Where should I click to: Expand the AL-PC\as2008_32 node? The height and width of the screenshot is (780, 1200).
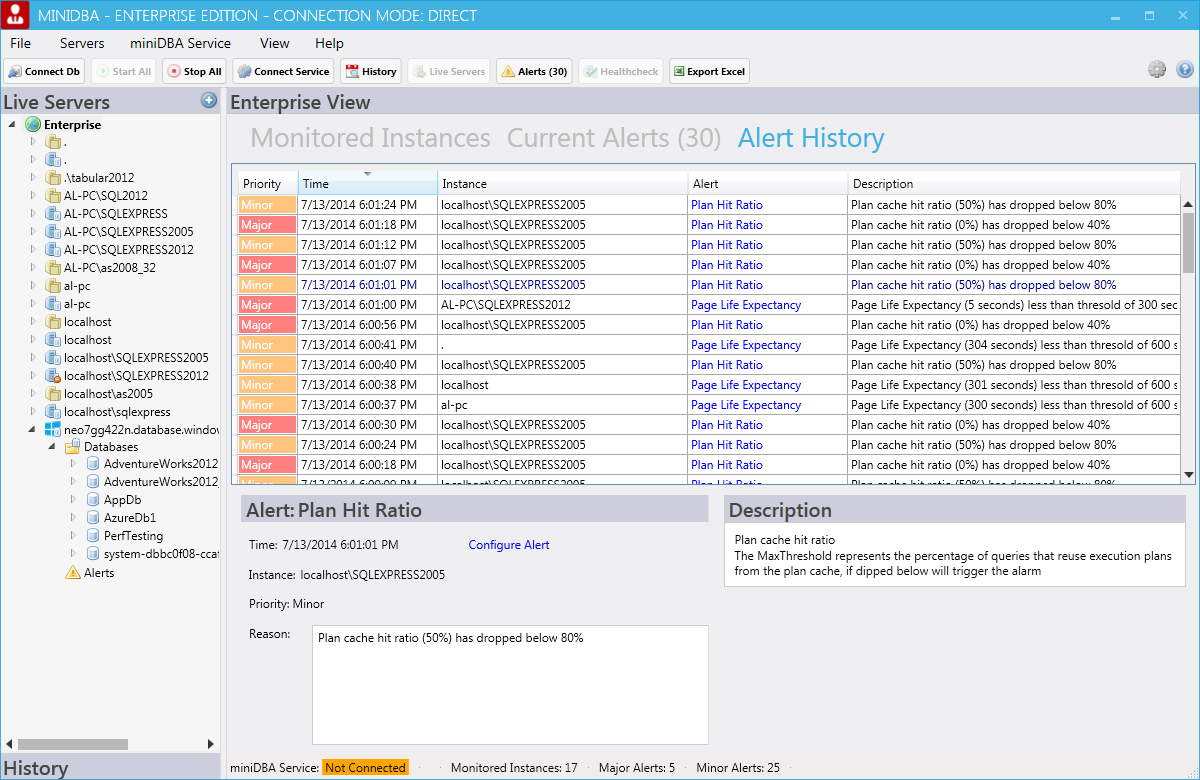click(32, 268)
